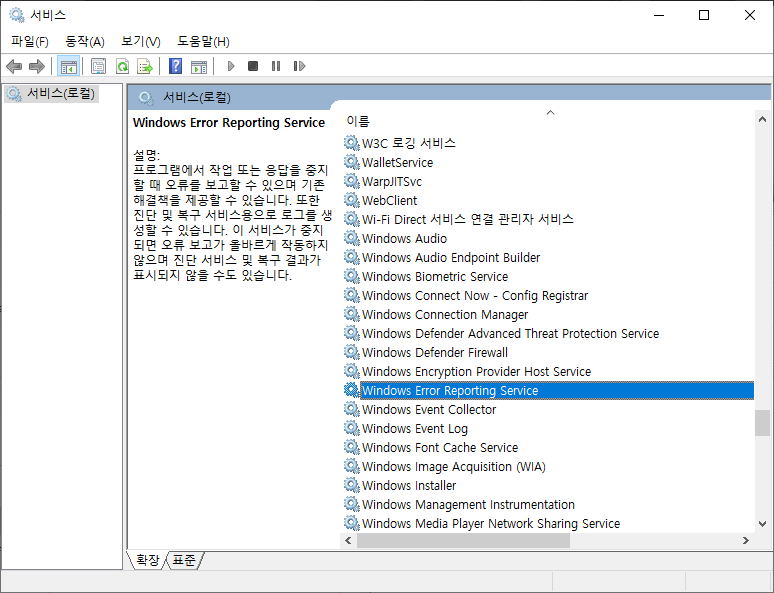Viewport: 774px width, 593px height.
Task: Go back using the toolbar back arrow
Action: [14, 66]
